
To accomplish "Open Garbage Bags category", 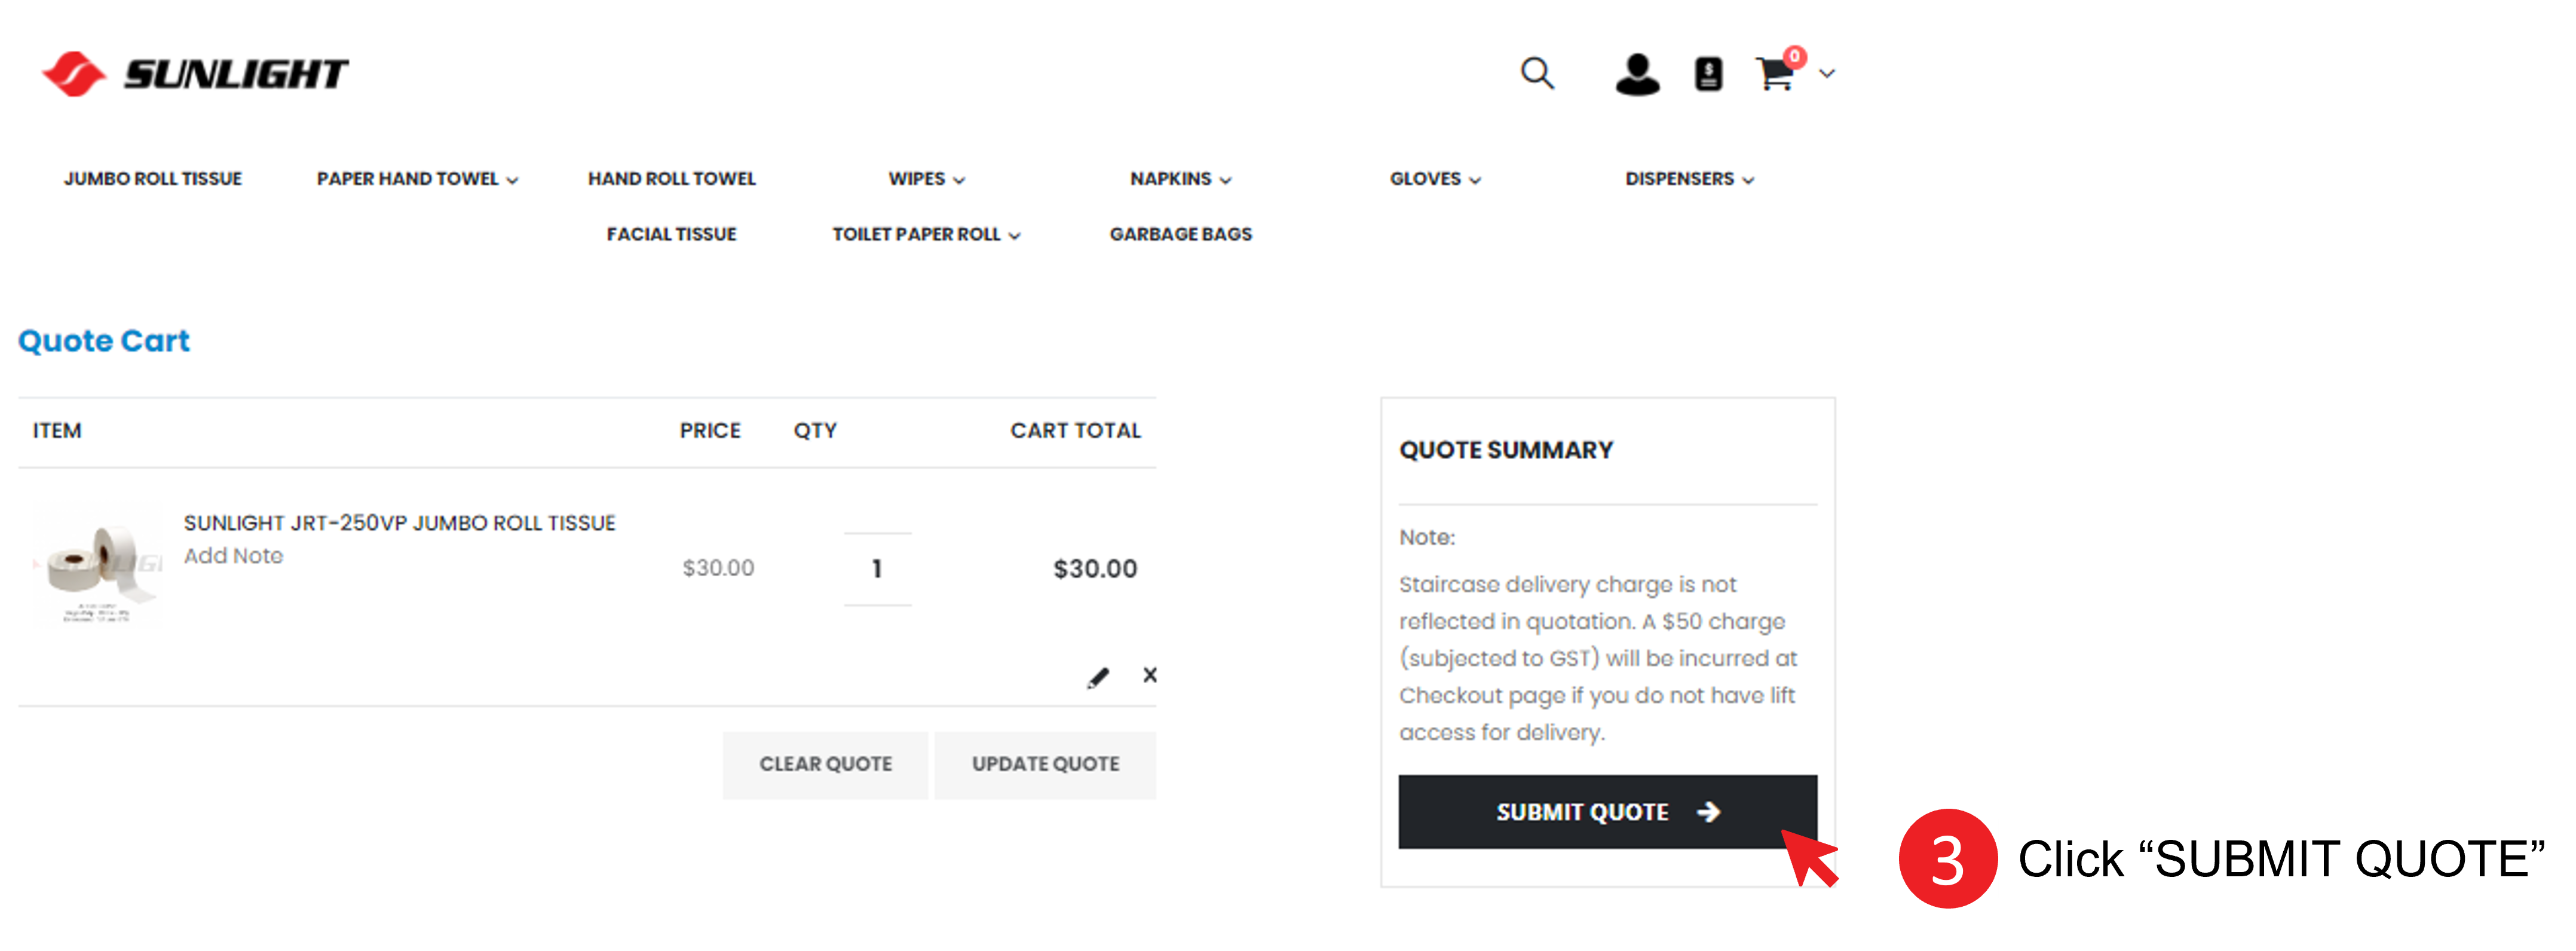I will point(1181,234).
